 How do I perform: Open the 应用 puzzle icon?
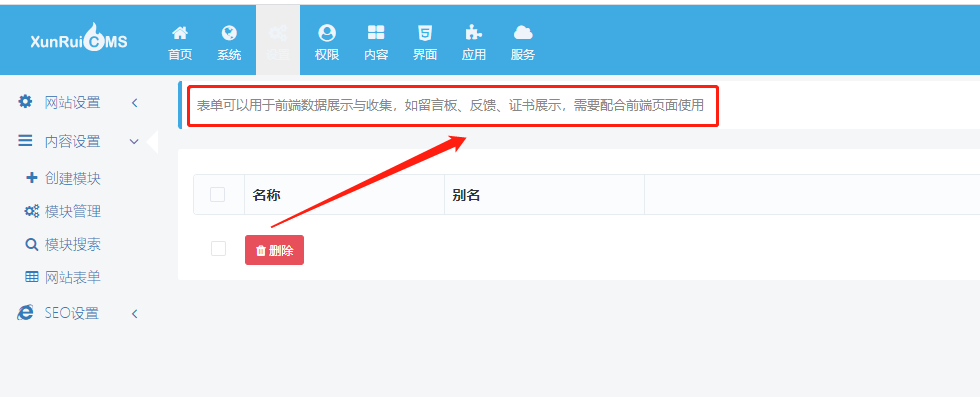point(474,32)
